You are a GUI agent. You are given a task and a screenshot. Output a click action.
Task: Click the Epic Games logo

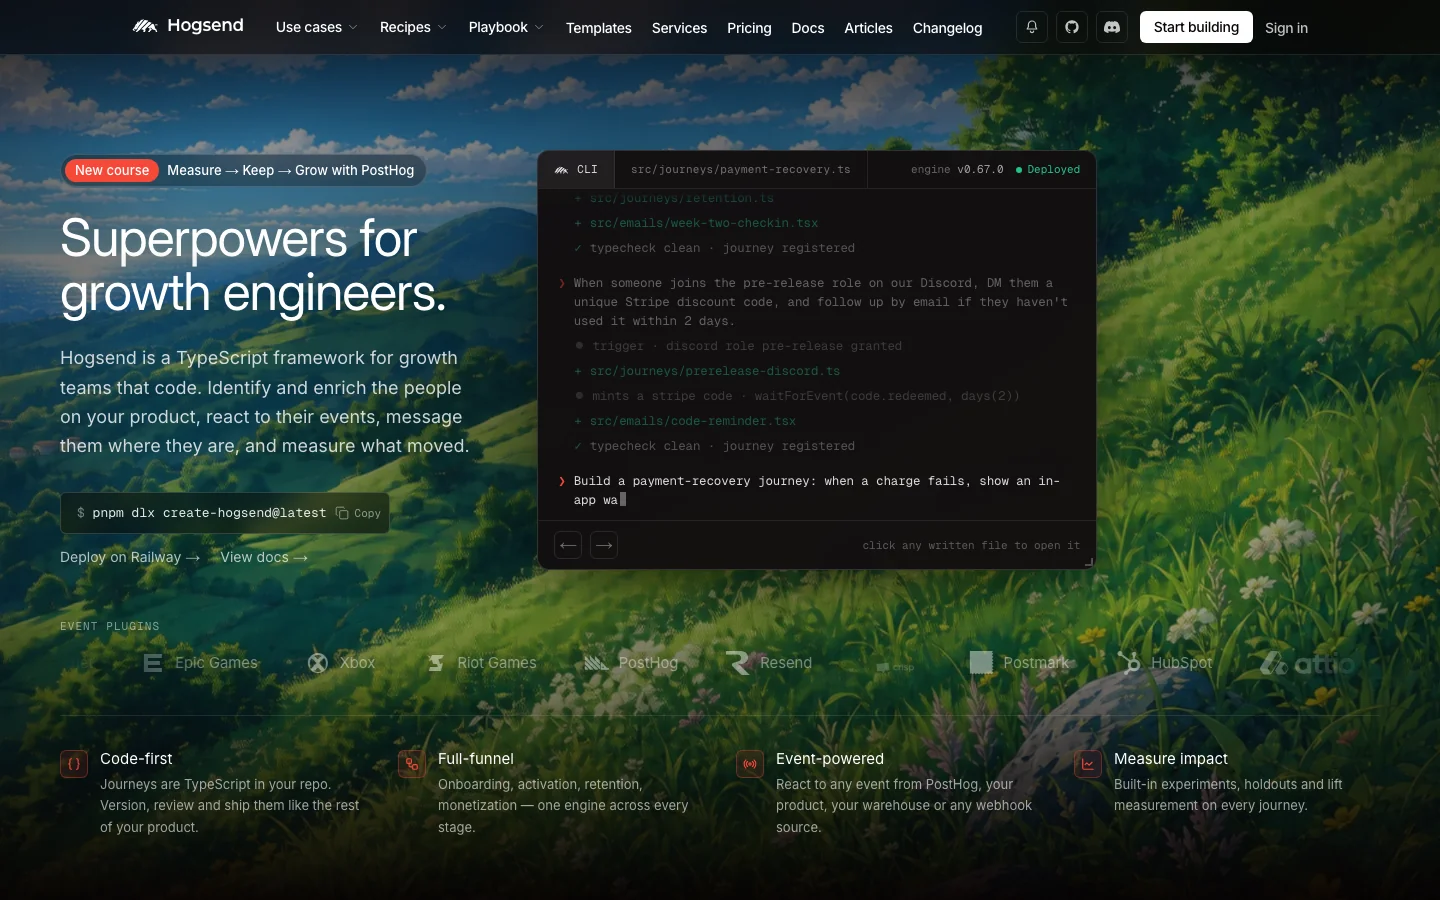point(201,663)
